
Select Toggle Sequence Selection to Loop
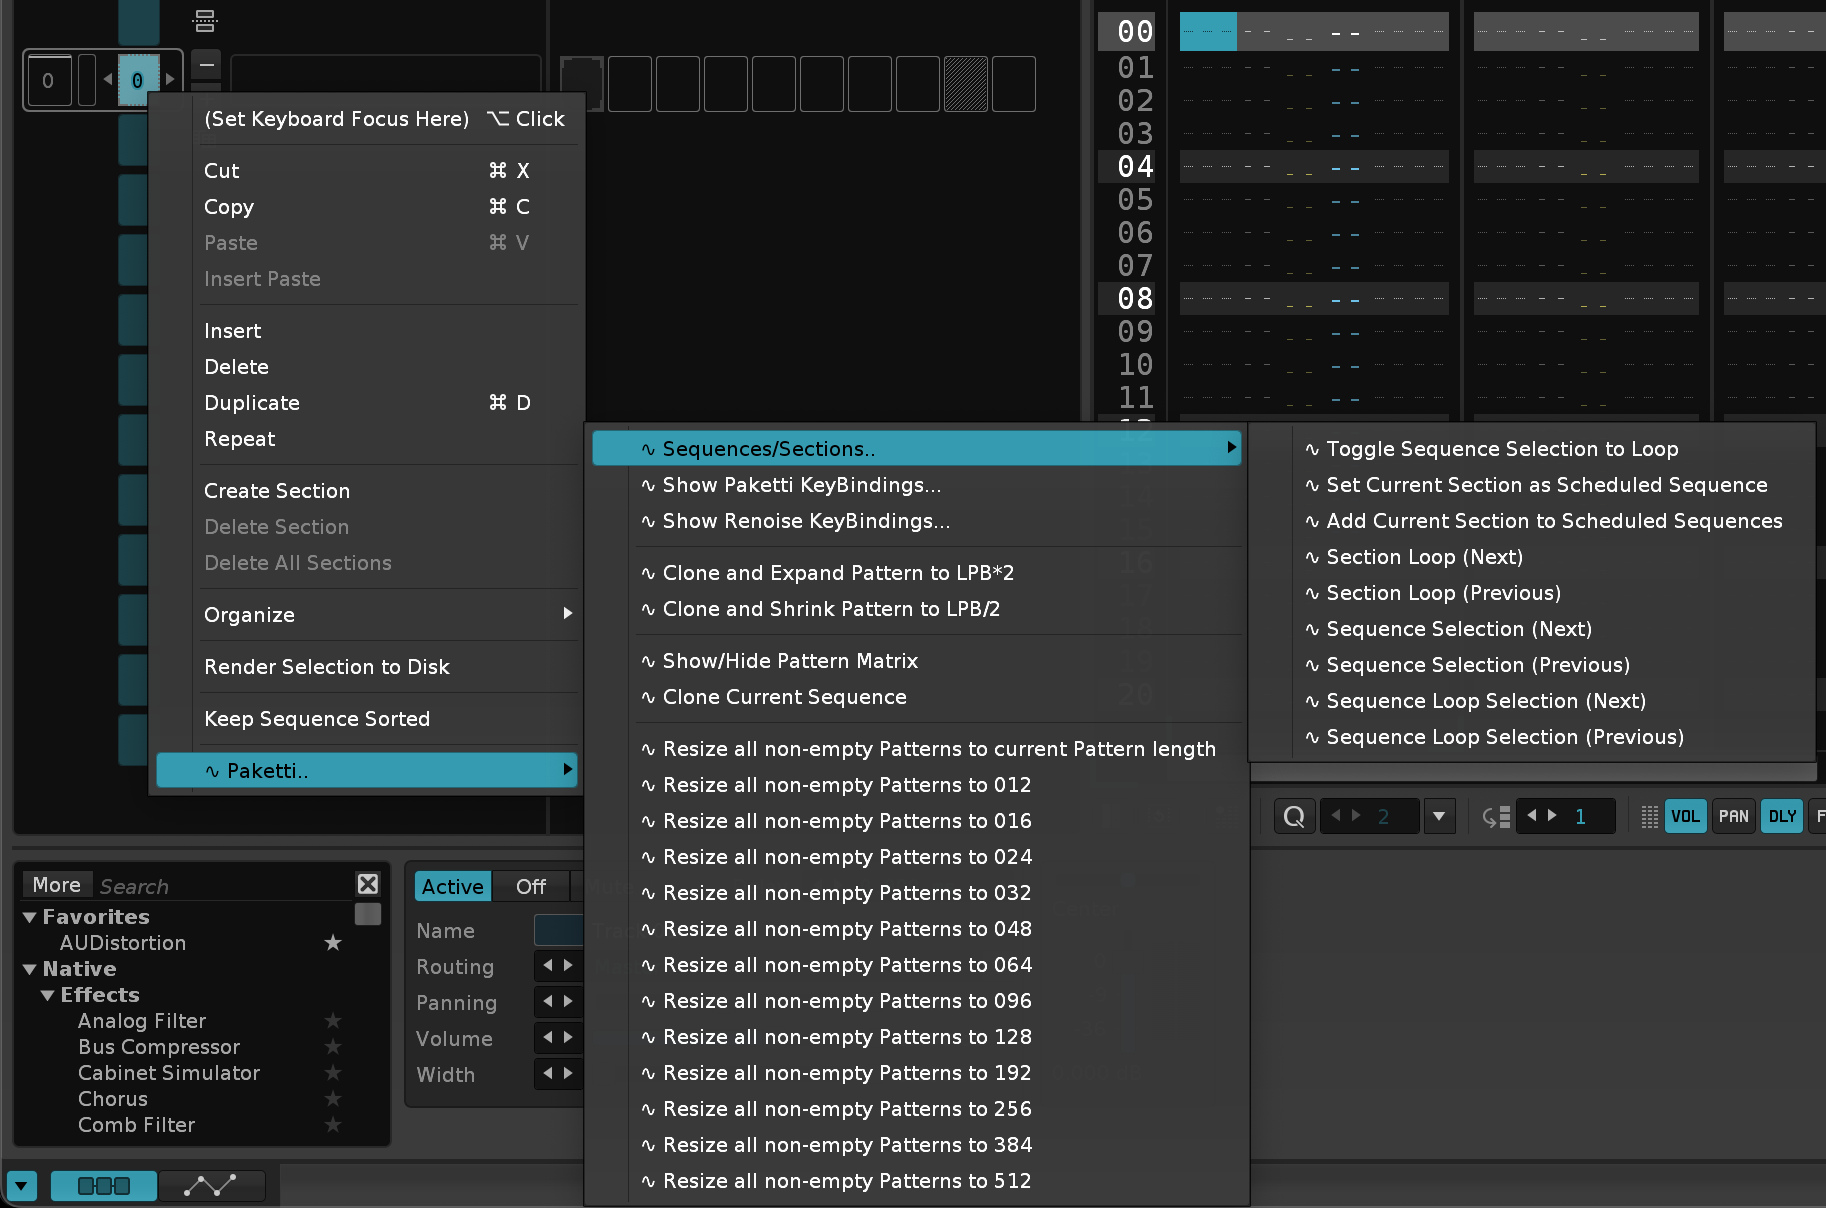coord(1502,449)
